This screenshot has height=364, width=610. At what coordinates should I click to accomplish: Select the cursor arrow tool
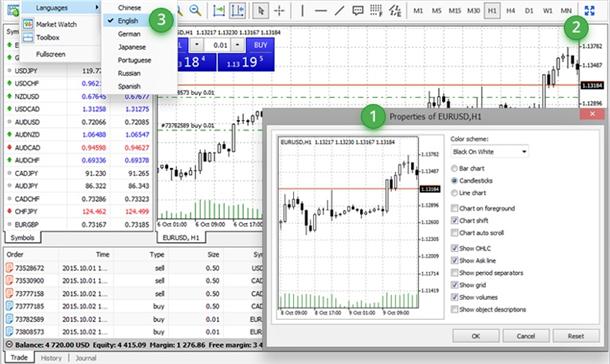coord(260,10)
